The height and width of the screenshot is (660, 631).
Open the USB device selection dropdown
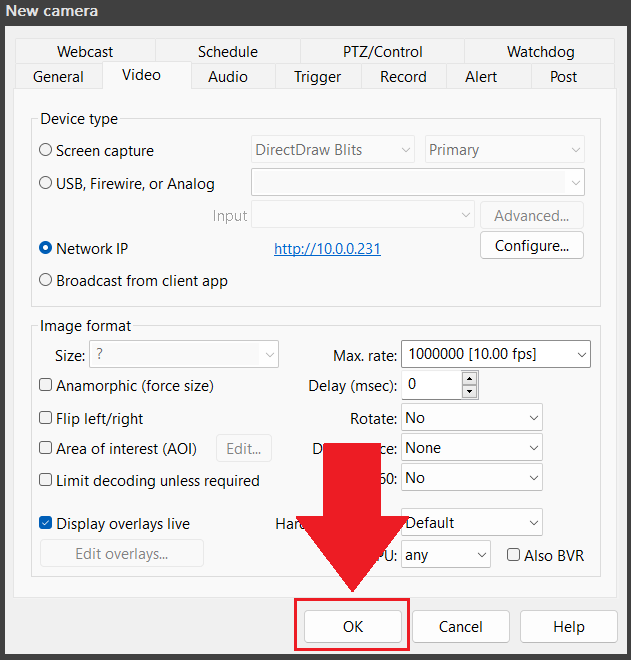(418, 182)
